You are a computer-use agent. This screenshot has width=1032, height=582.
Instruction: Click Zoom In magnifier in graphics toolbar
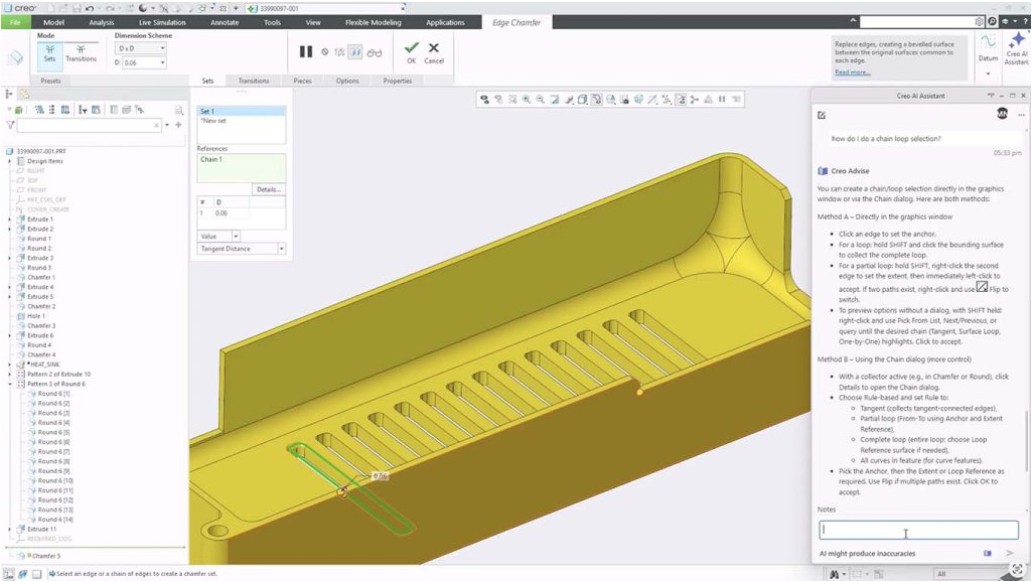[526, 99]
